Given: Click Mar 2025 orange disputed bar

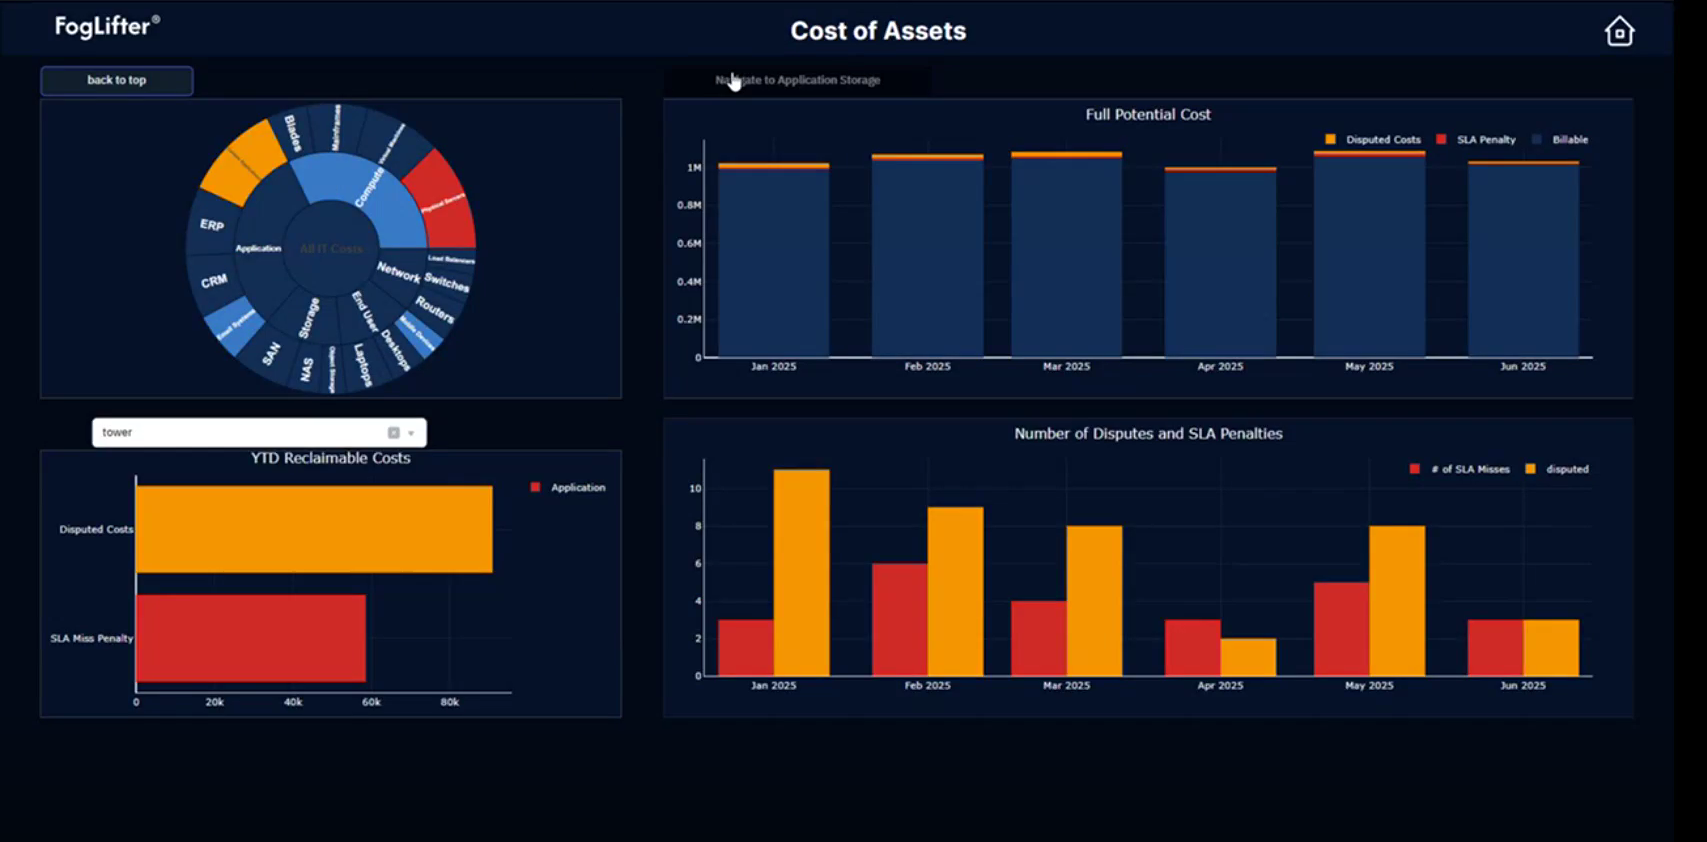Looking at the screenshot, I should pos(1095,601).
